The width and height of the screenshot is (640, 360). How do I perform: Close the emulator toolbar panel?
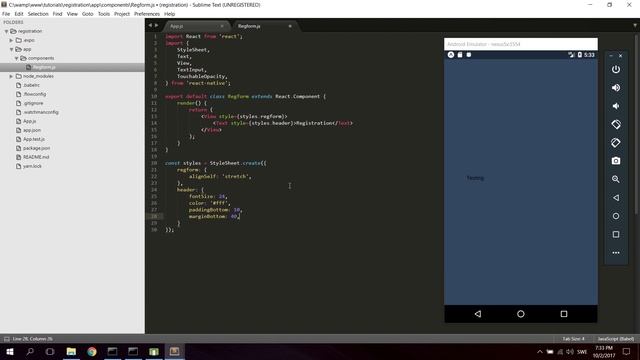coord(621,56)
